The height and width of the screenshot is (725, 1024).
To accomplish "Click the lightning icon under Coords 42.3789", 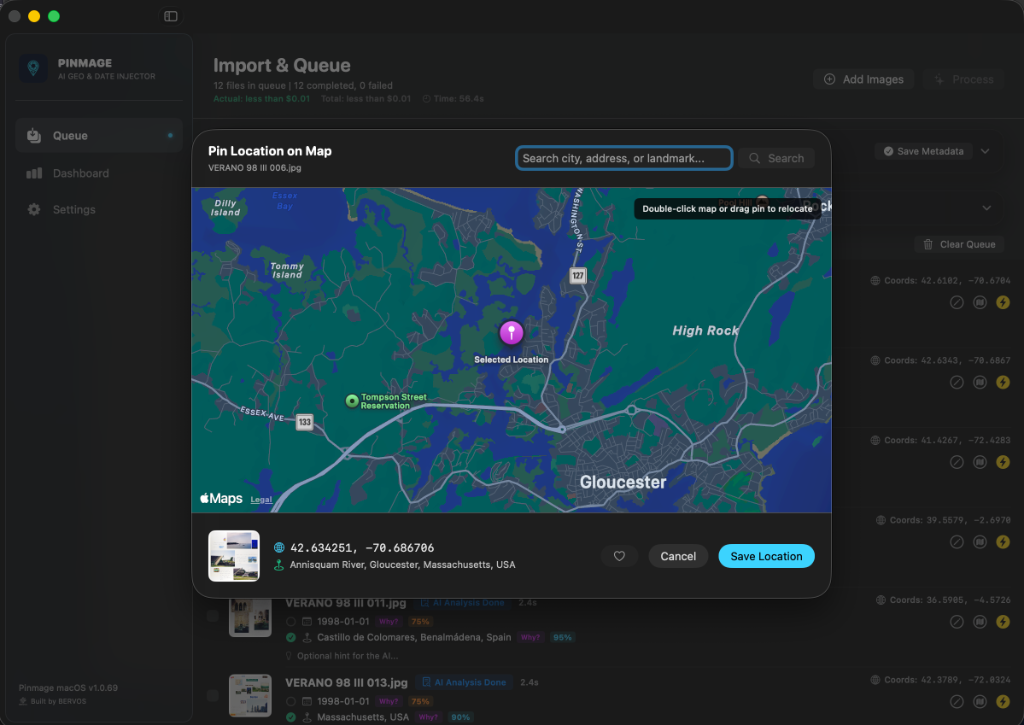I will pyautogui.click(x=1002, y=701).
